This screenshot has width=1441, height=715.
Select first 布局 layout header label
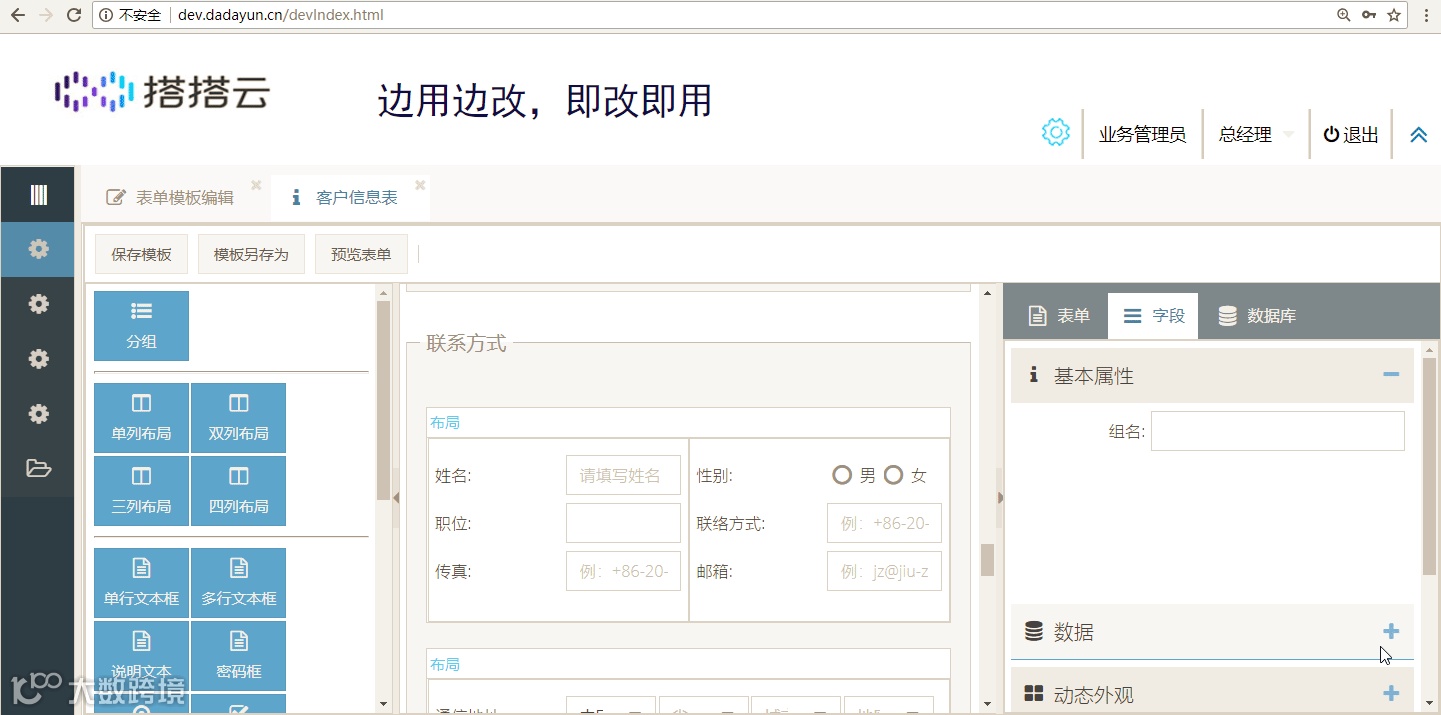445,423
